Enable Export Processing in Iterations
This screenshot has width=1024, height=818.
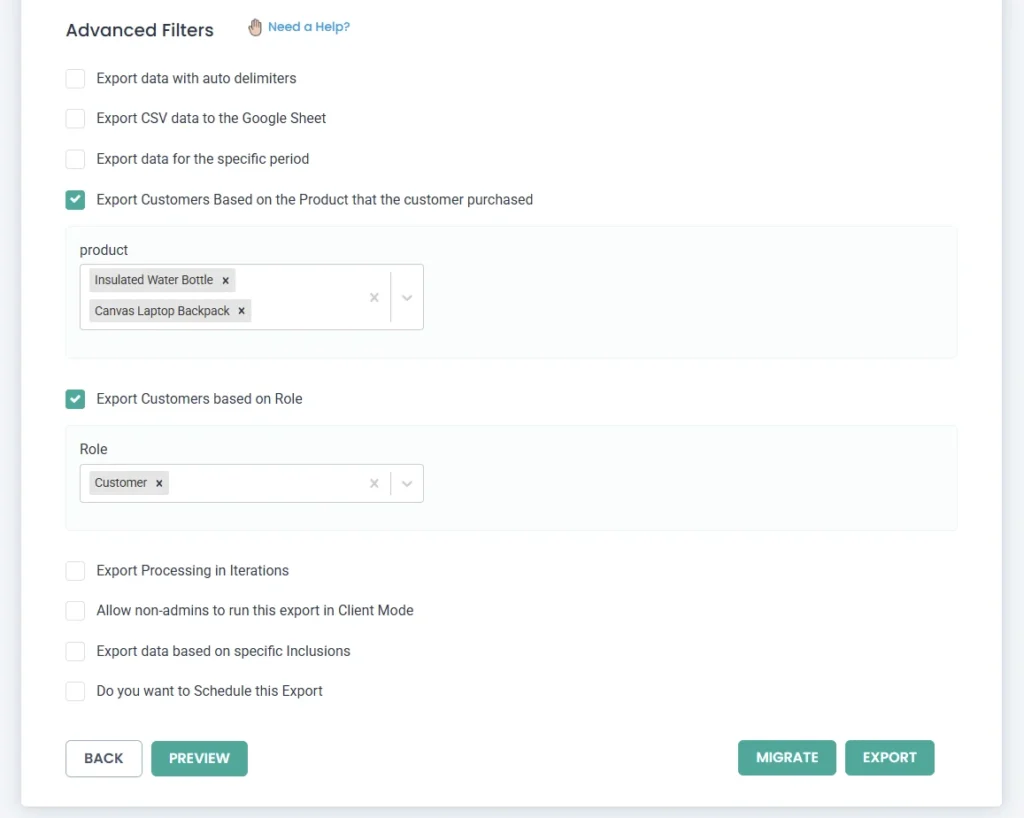pyautogui.click(x=75, y=571)
